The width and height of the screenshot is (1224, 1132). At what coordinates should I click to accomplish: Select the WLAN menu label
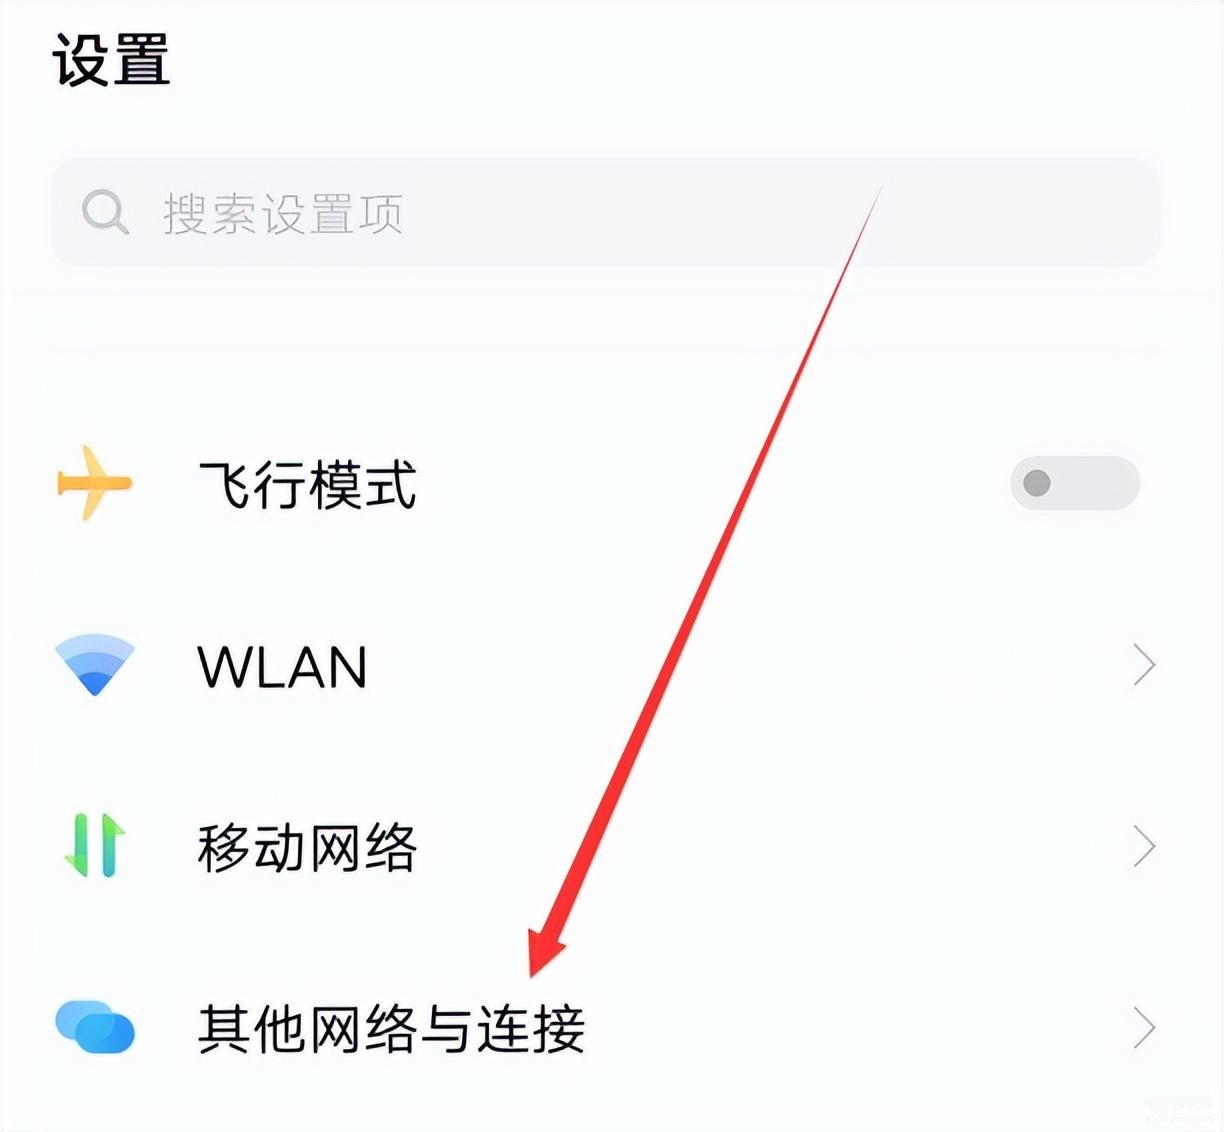(283, 667)
